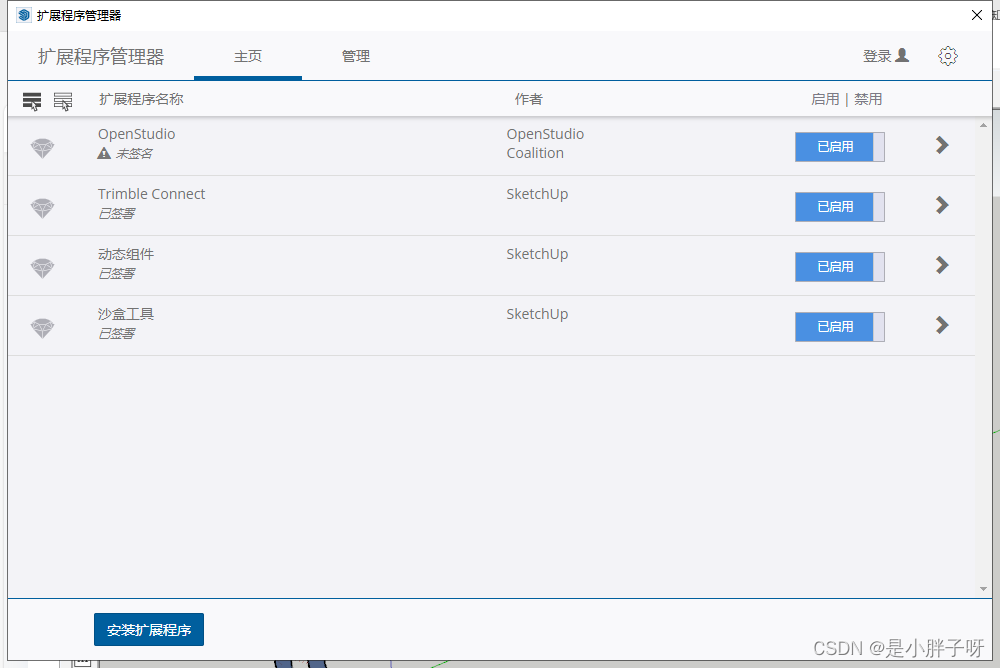Click SketchUp author in 动态组件 row

point(537,254)
